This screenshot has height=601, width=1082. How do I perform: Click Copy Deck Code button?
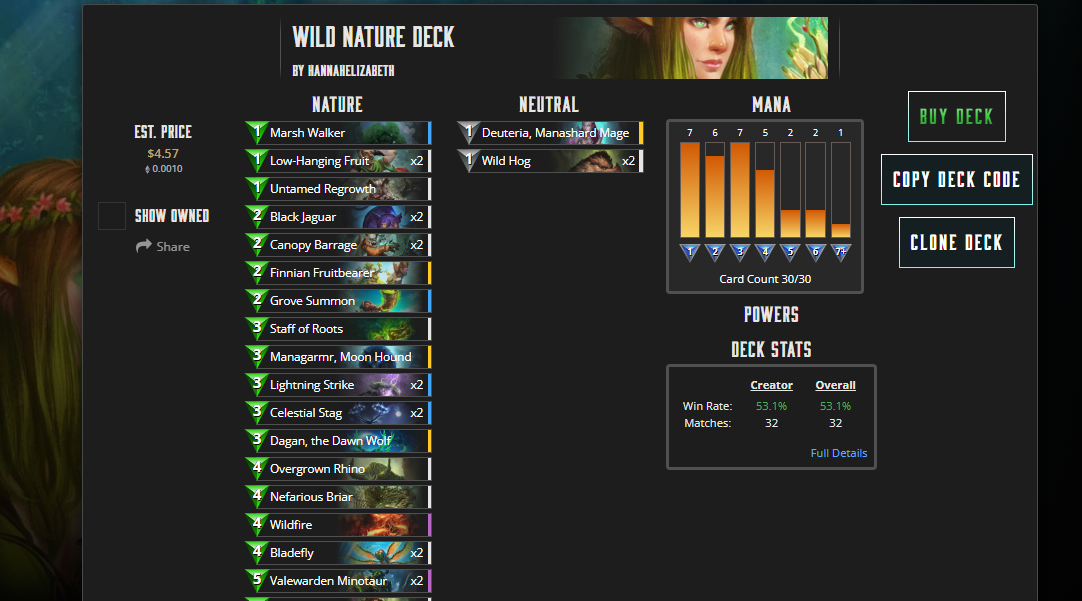[956, 179]
